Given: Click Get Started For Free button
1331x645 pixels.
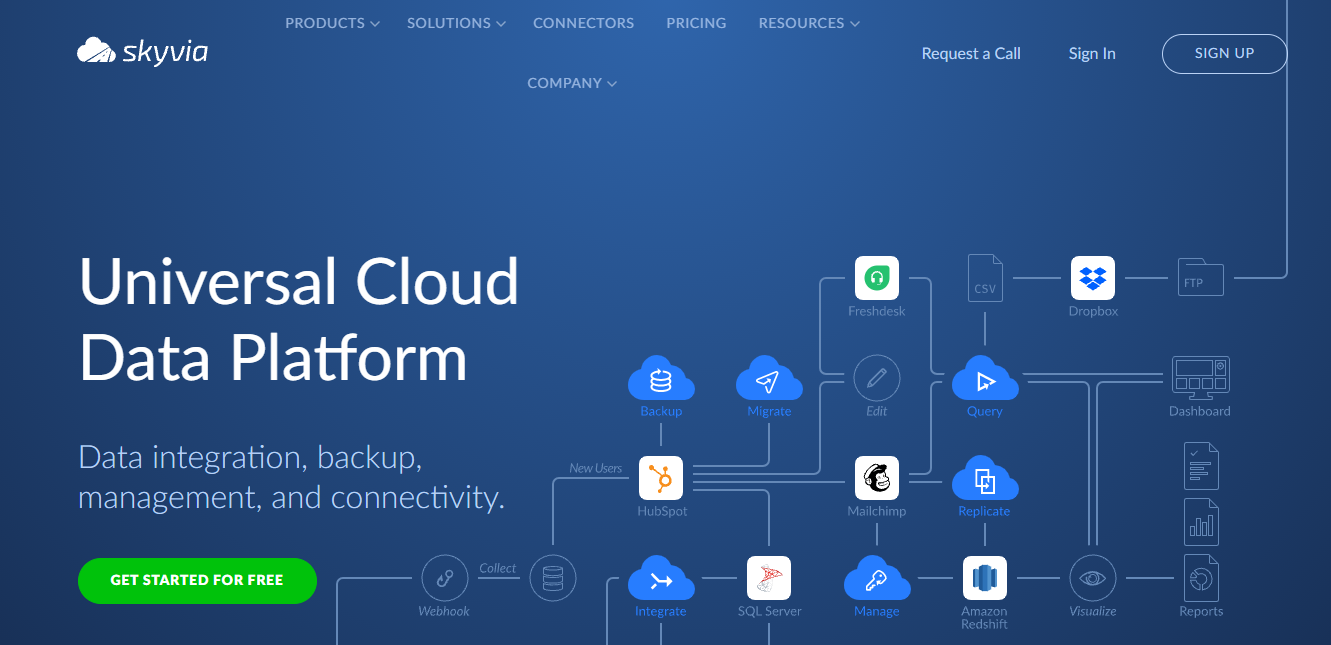Looking at the screenshot, I should (x=197, y=580).
